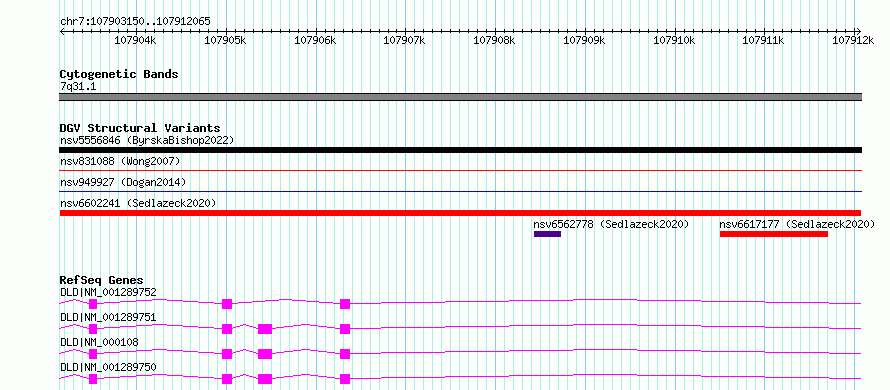The image size is (890, 390).
Task: Select the short red nsv6617177 variant bar
Action: click(774, 234)
